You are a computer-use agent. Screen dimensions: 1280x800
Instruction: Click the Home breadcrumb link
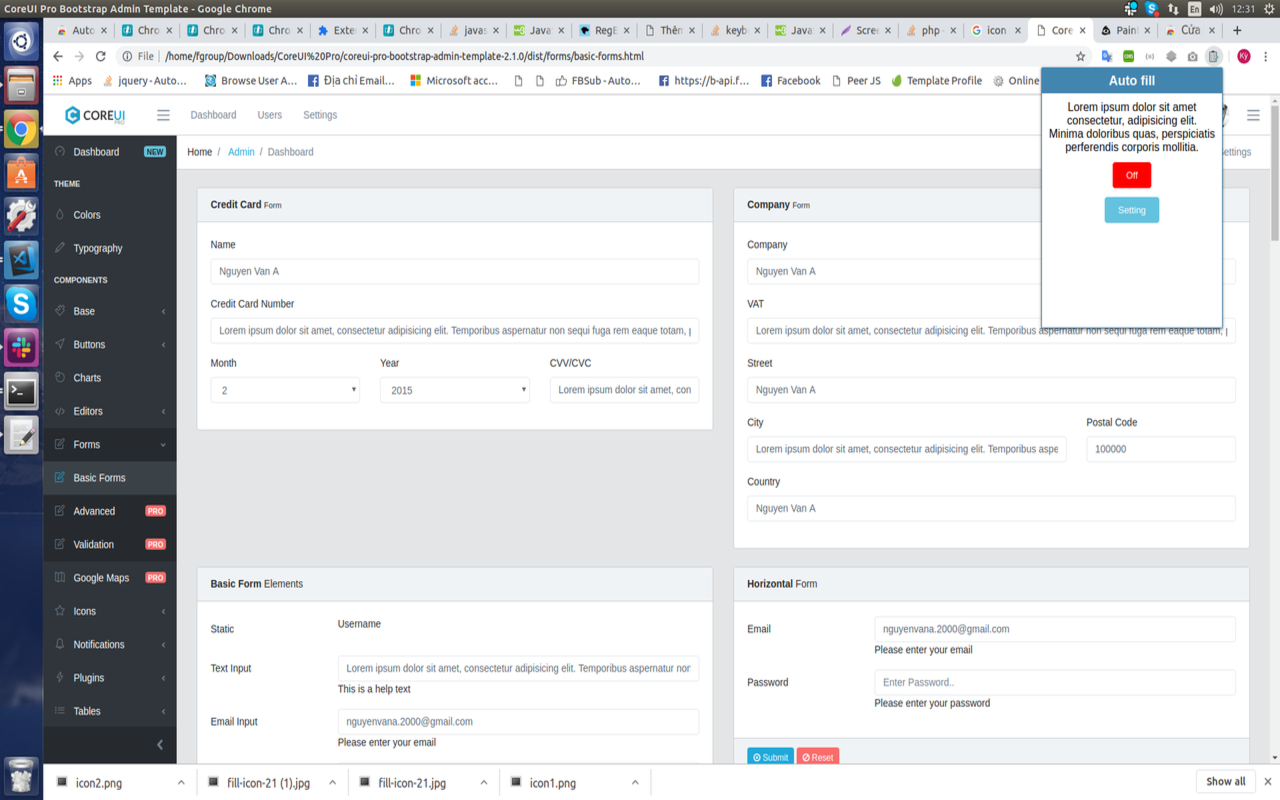[200, 152]
